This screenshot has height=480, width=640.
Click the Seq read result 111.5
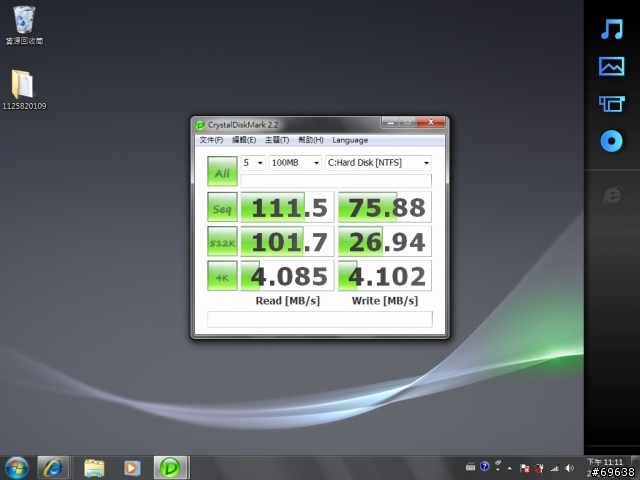click(287, 207)
